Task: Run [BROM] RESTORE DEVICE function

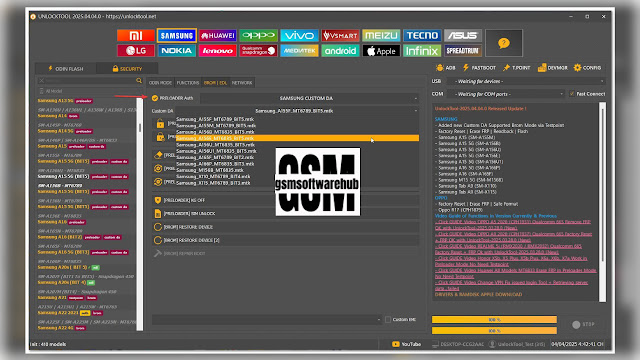Action: tap(286, 227)
